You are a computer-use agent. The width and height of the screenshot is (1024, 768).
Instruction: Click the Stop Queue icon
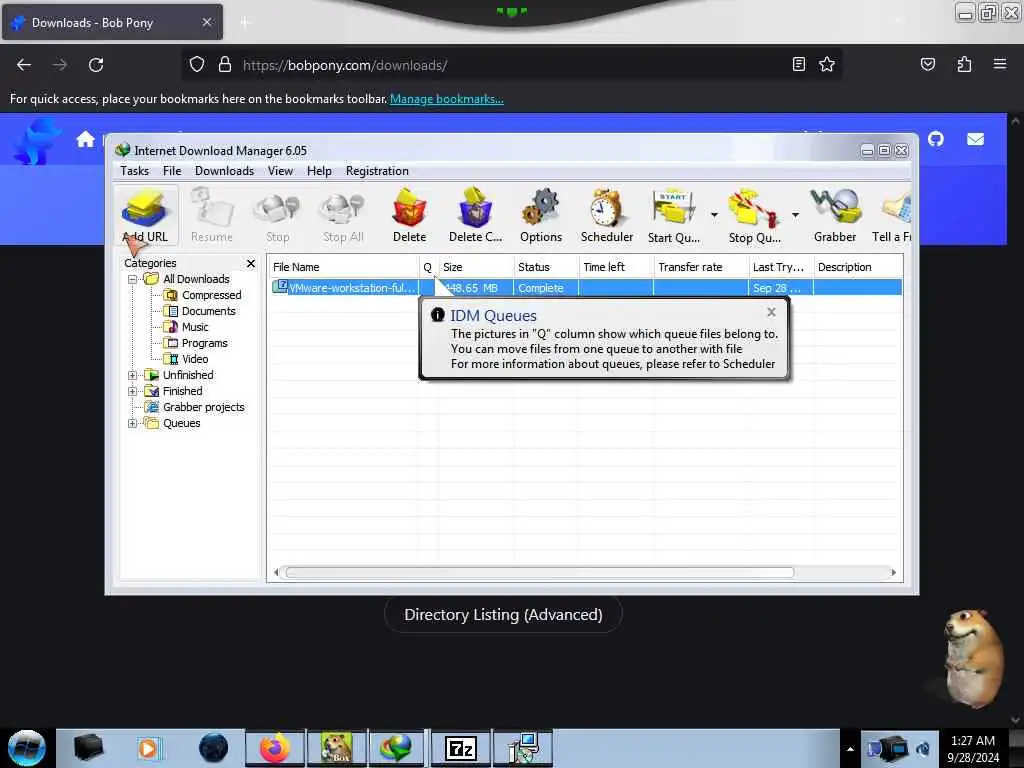(754, 215)
